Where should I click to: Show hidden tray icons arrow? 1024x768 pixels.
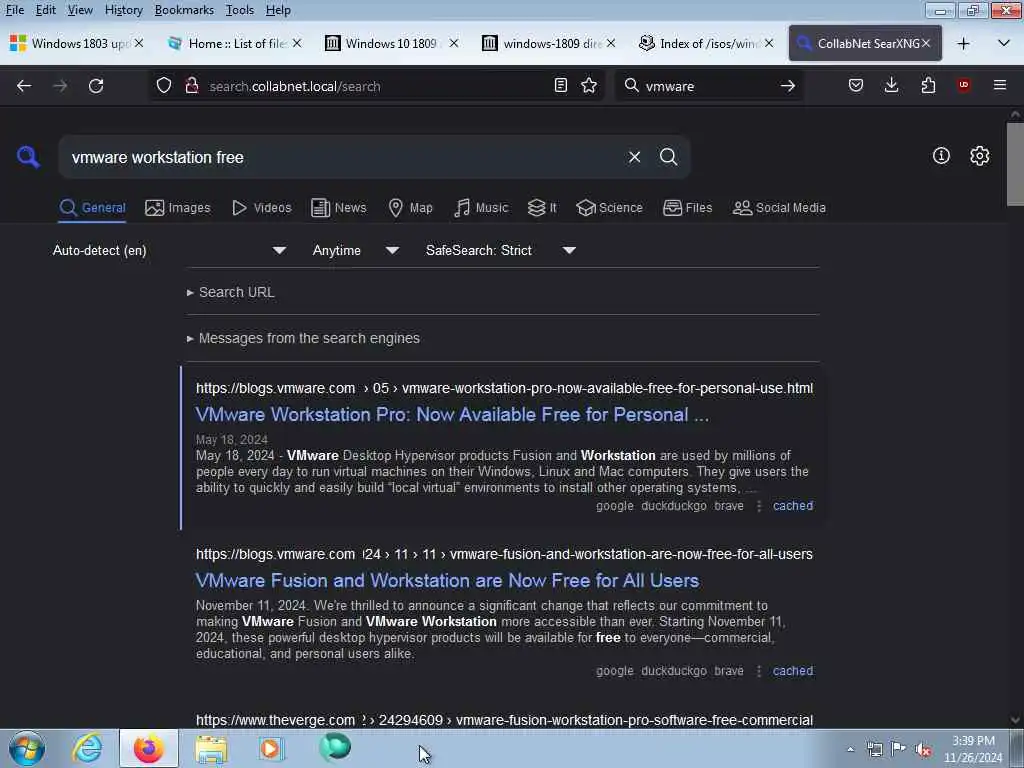(850, 749)
